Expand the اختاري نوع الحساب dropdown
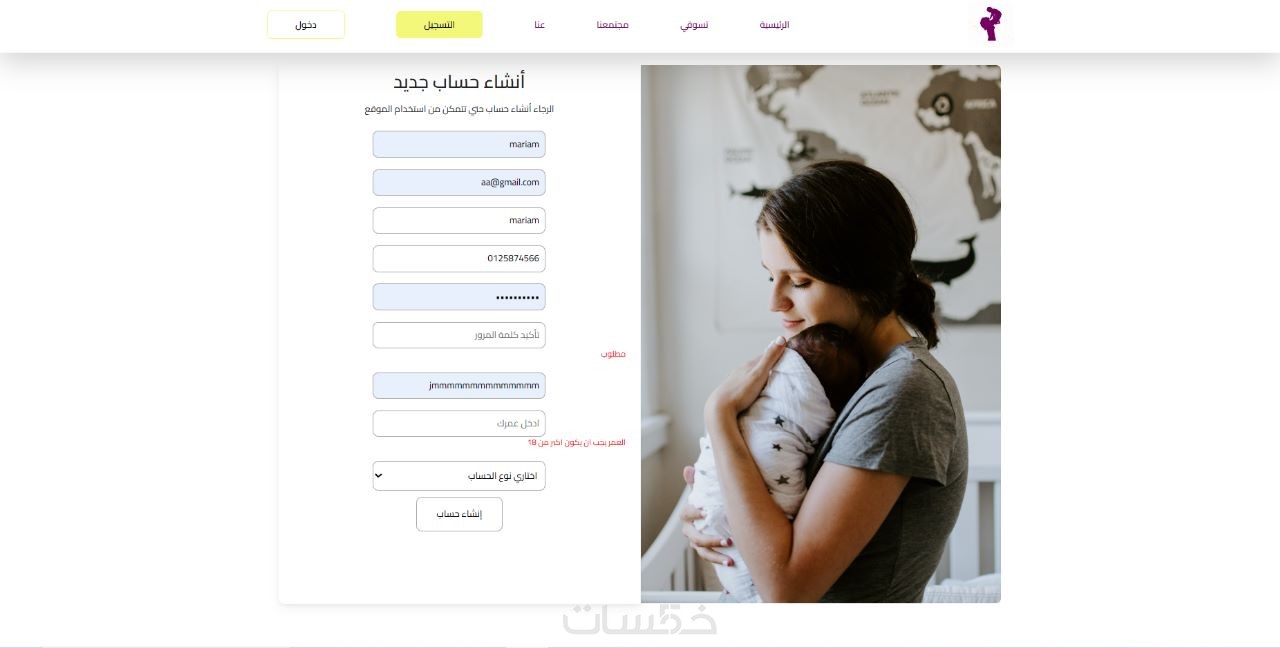This screenshot has height=648, width=1280. click(x=459, y=476)
